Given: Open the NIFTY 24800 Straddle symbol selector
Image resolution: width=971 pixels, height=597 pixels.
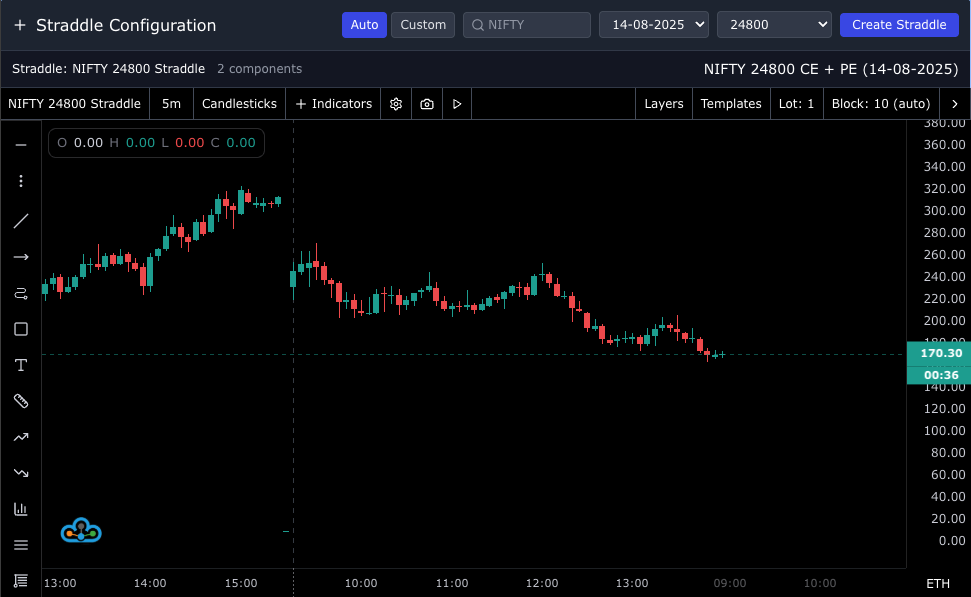Looking at the screenshot, I should [74, 103].
